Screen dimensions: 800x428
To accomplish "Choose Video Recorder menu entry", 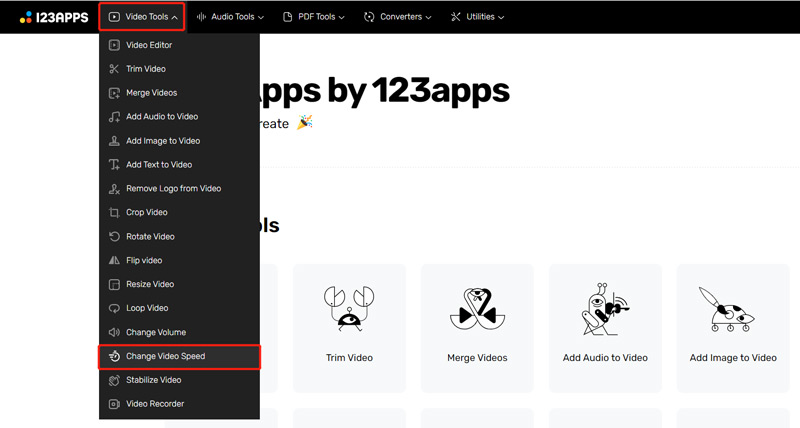I will pos(179,404).
